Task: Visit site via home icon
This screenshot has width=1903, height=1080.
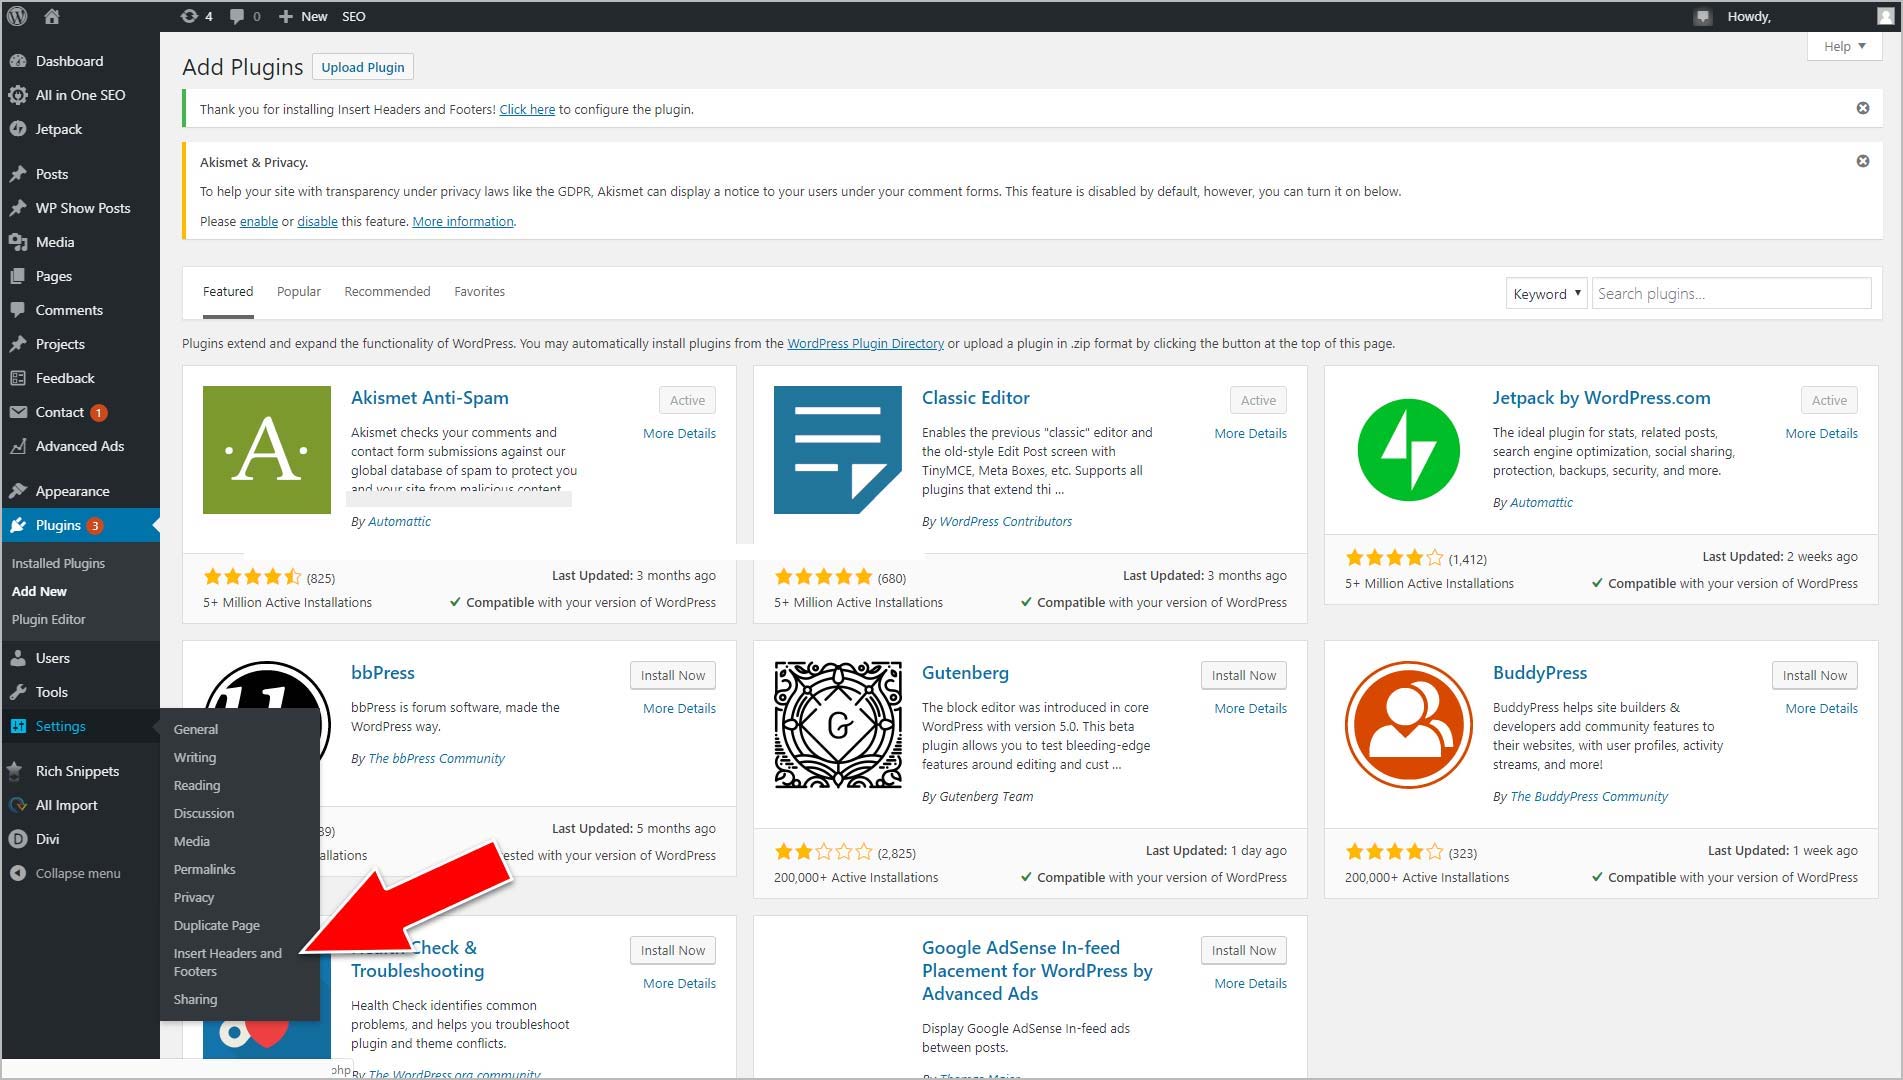Action: [x=52, y=16]
